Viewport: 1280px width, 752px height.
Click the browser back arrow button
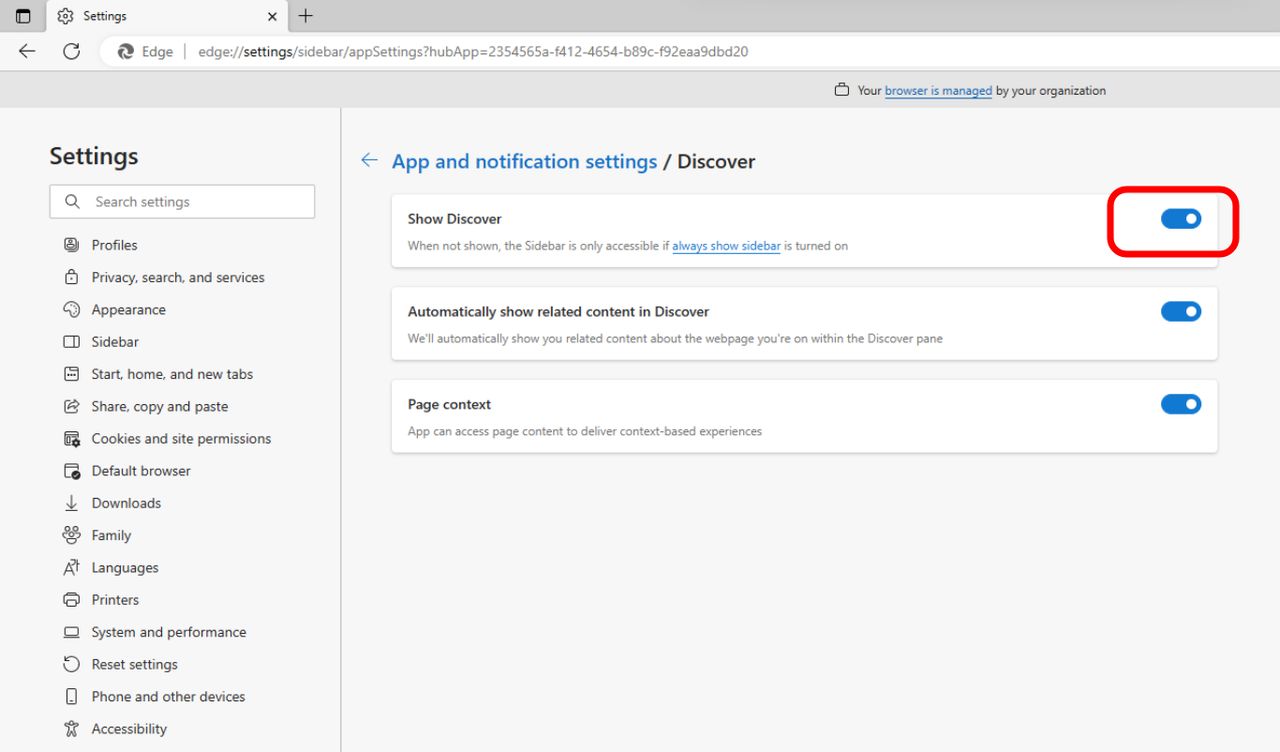[27, 51]
